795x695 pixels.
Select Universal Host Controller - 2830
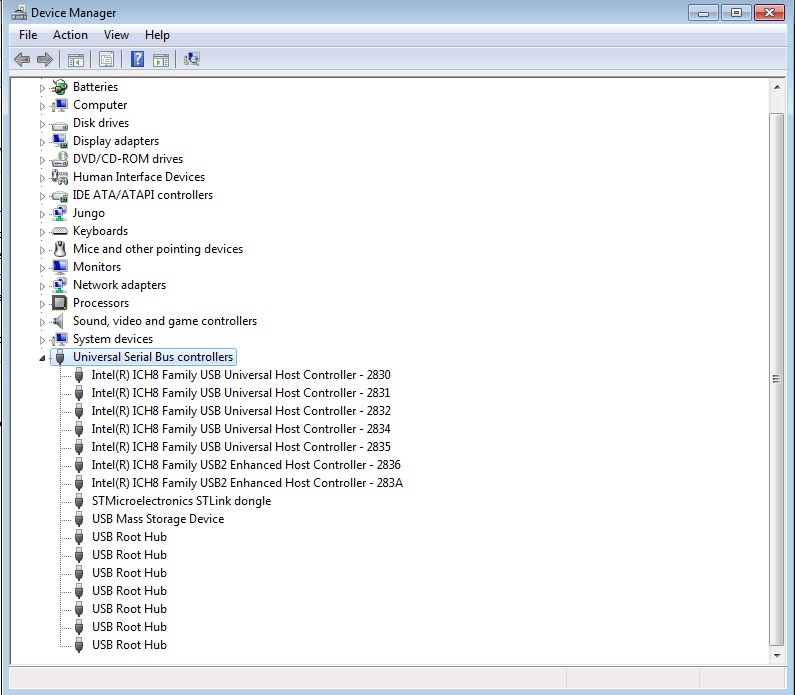241,375
